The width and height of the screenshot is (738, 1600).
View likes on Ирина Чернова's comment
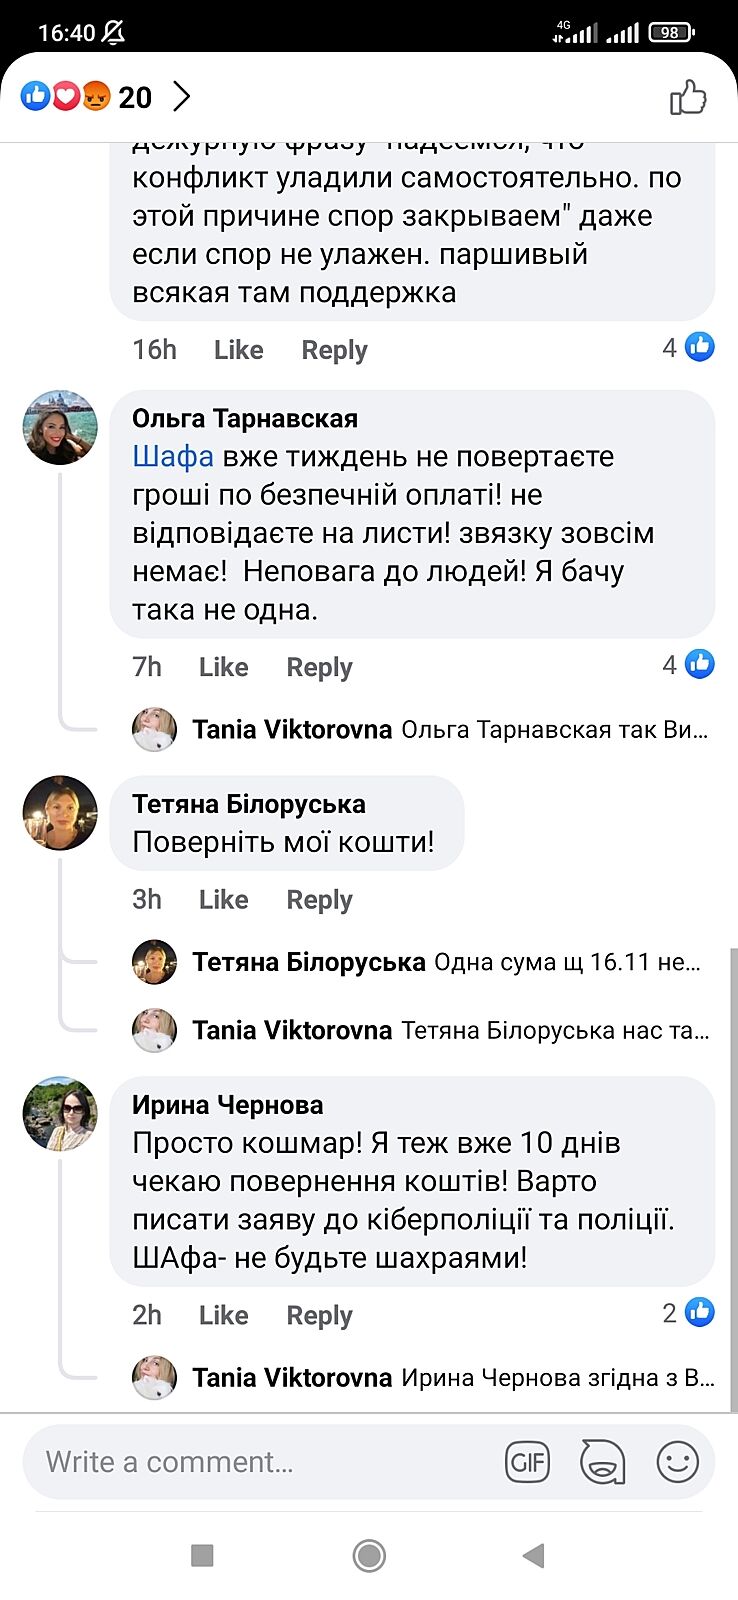pos(688,1312)
